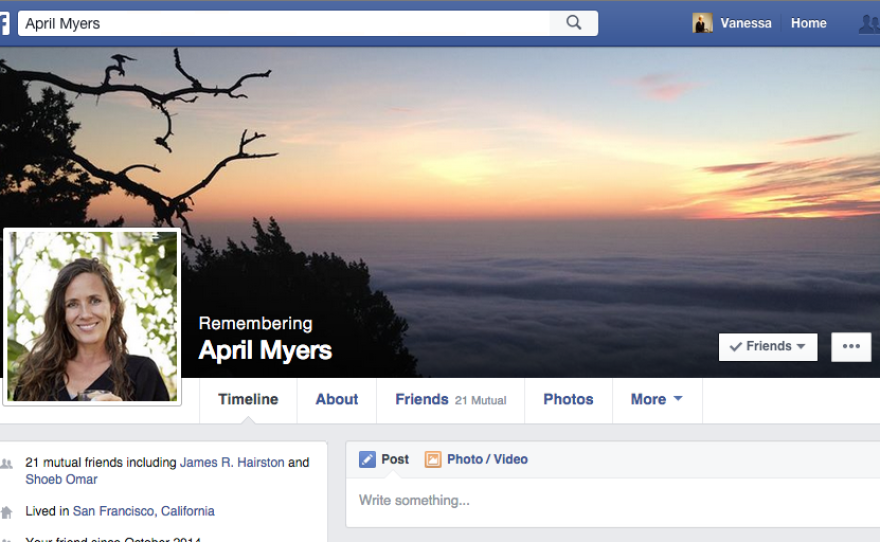Open April Myers' profile photo
This screenshot has width=880, height=542.
[92, 316]
